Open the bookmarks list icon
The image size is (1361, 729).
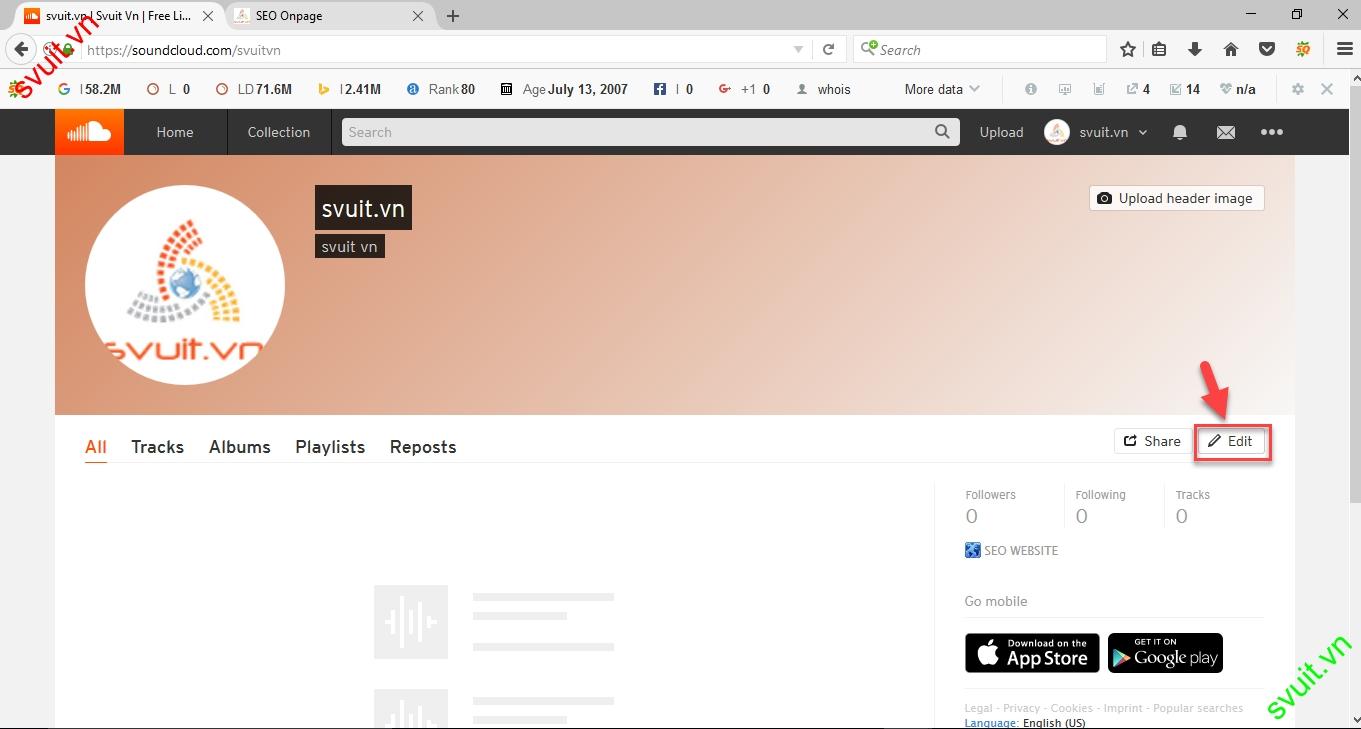[x=1160, y=49]
